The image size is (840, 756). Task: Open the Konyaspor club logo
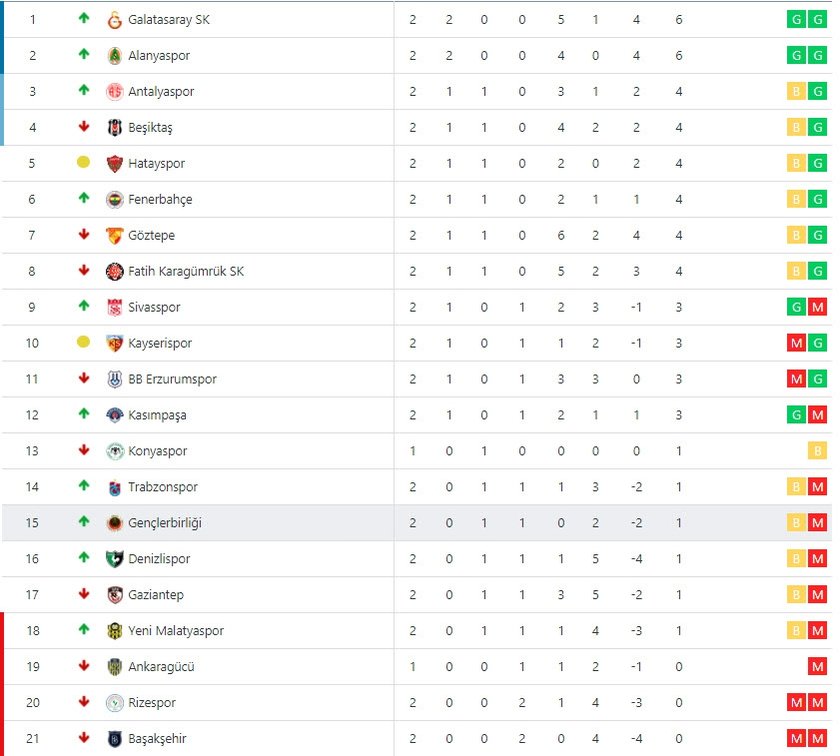click(115, 451)
